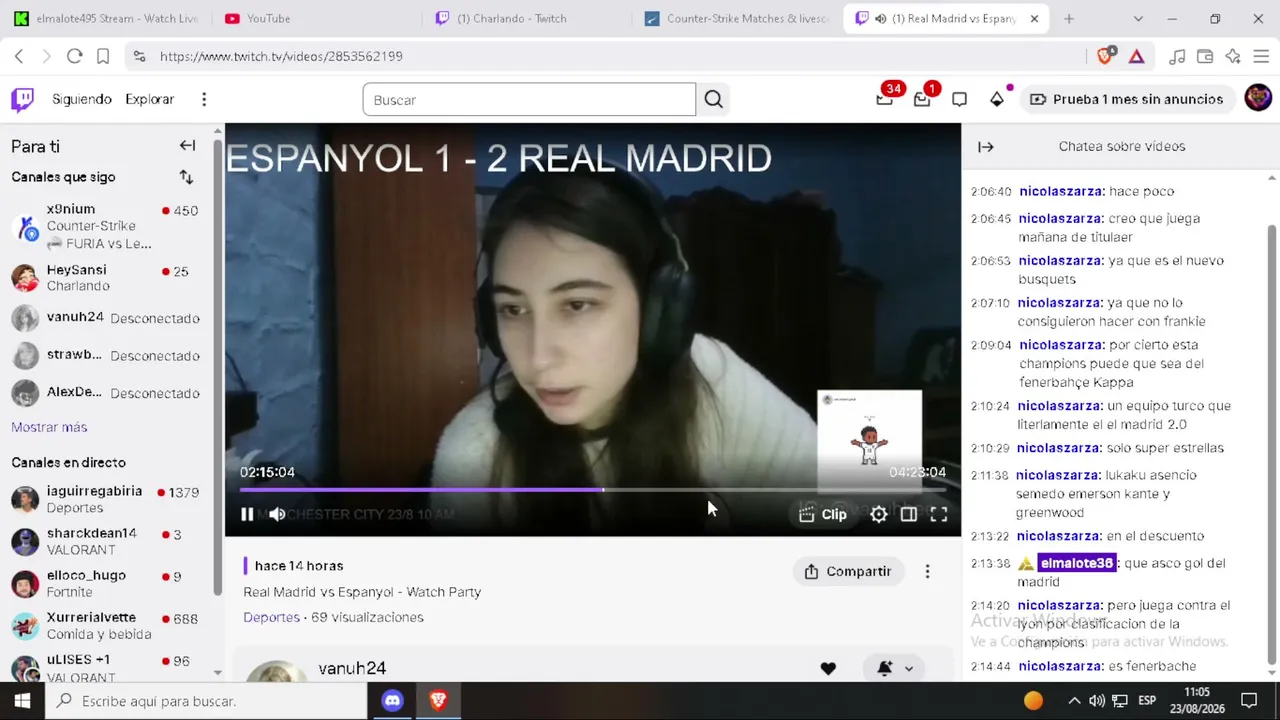Viewport: 1280px width, 720px height.
Task: Collapse the Para ti sidebar
Action: (x=187, y=146)
